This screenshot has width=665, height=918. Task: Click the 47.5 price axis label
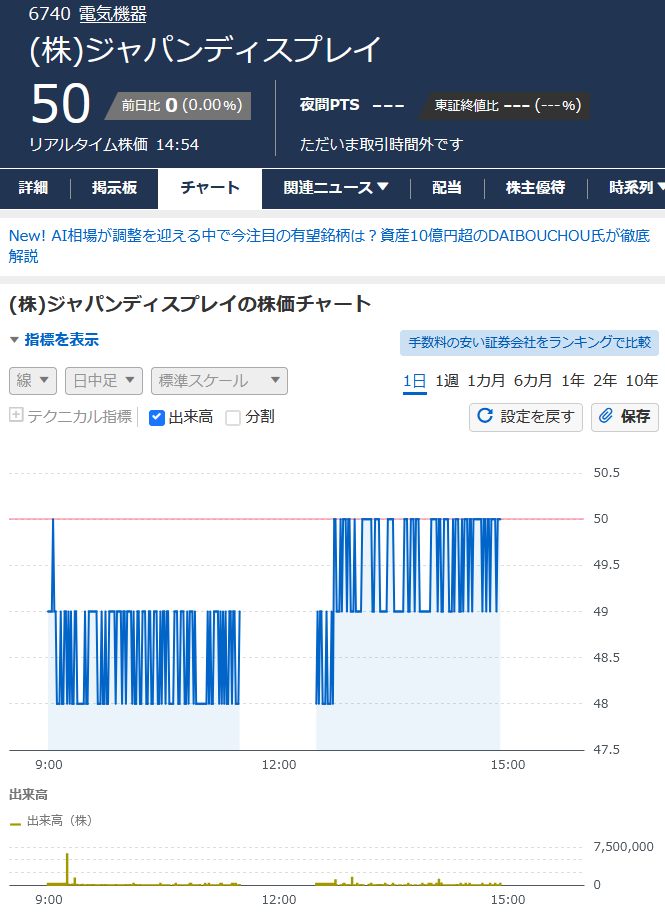tap(606, 750)
